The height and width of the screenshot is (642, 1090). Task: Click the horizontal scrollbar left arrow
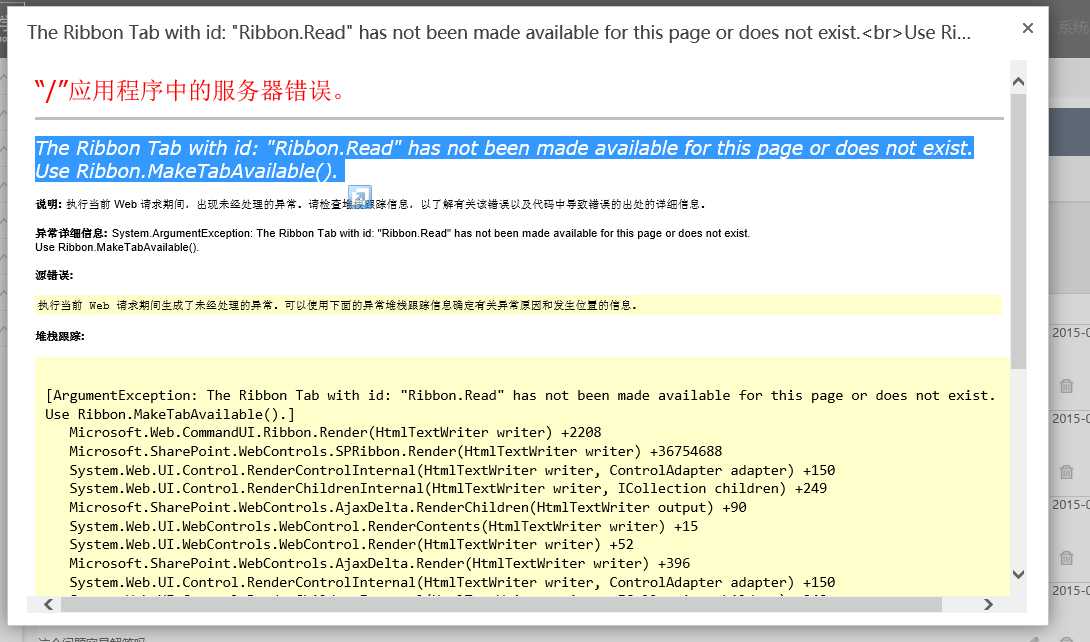click(x=49, y=604)
